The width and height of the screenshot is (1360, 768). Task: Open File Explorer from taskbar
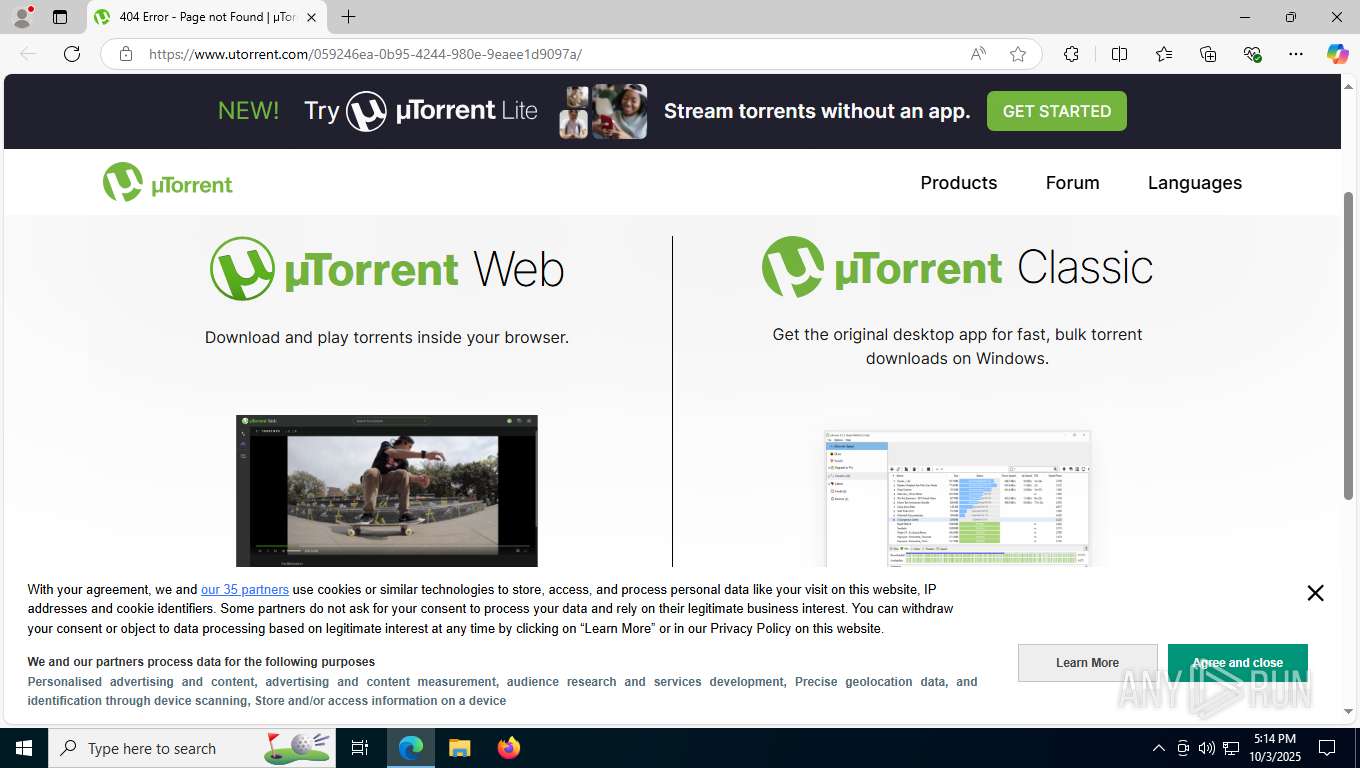click(459, 748)
